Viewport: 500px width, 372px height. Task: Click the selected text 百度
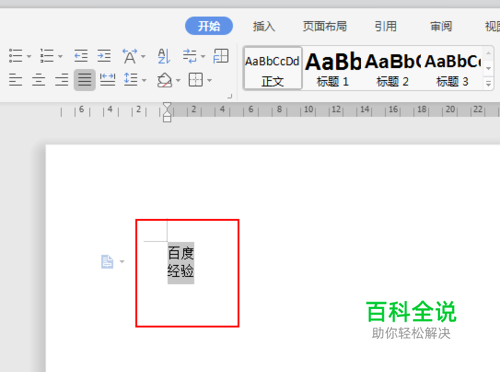(x=181, y=253)
